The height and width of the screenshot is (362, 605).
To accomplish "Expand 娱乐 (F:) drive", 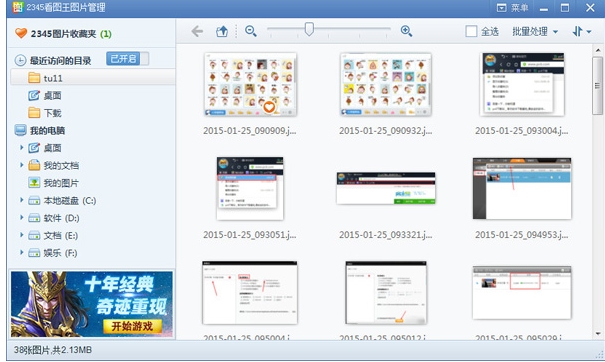I will click(22, 252).
